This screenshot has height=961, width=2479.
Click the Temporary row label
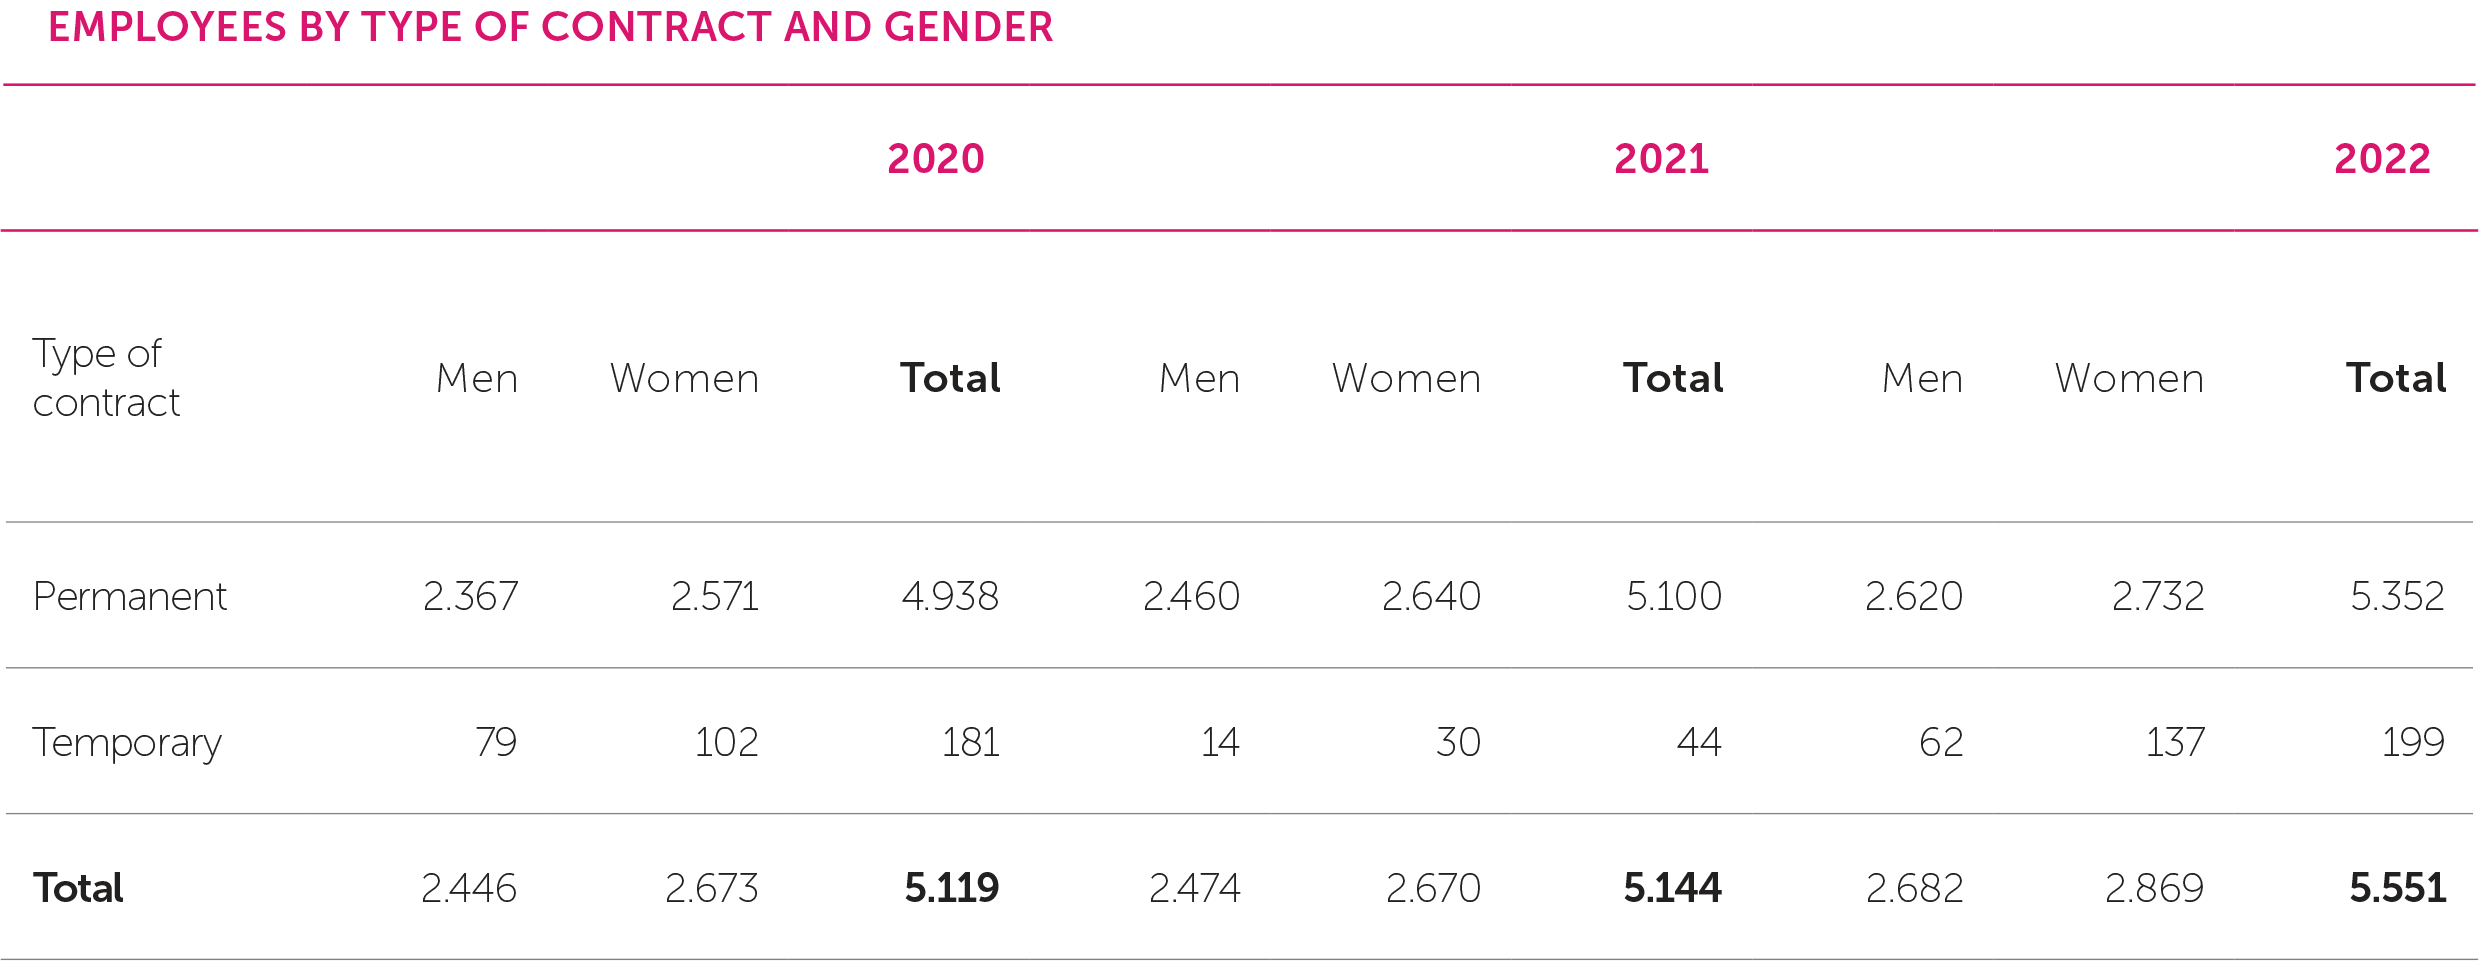(126, 743)
